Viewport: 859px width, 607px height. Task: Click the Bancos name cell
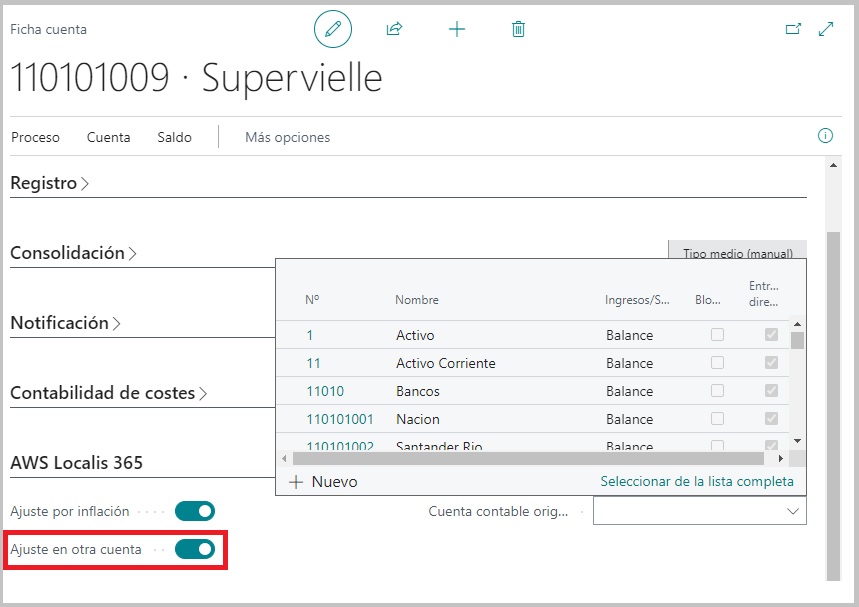coord(417,391)
